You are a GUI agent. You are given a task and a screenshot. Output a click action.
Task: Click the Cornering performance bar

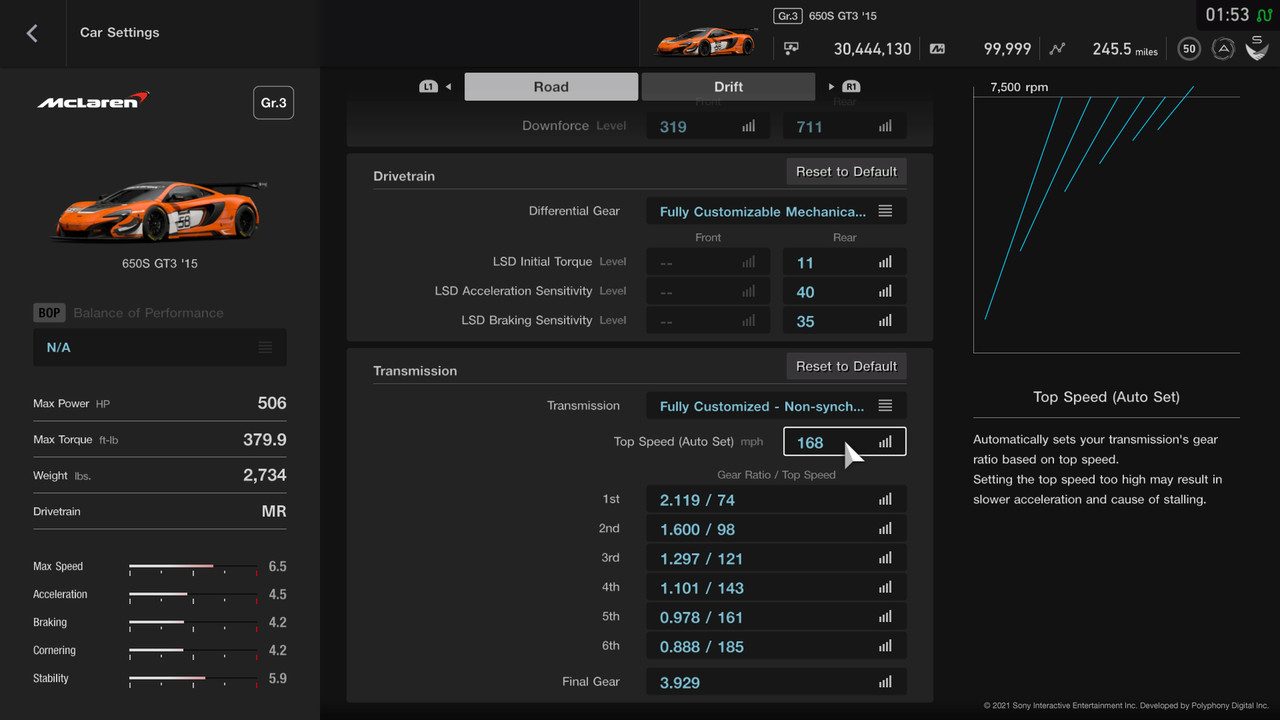tap(193, 651)
